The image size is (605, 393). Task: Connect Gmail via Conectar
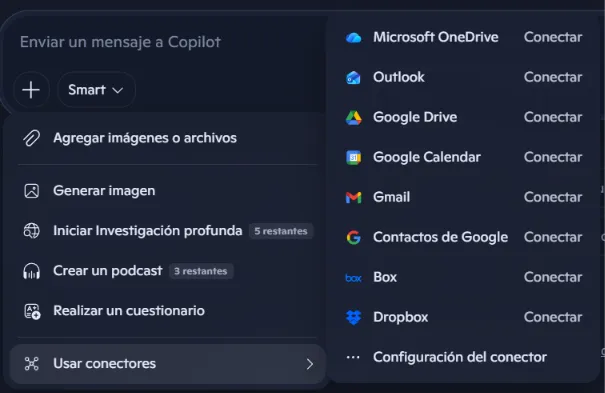pos(553,197)
